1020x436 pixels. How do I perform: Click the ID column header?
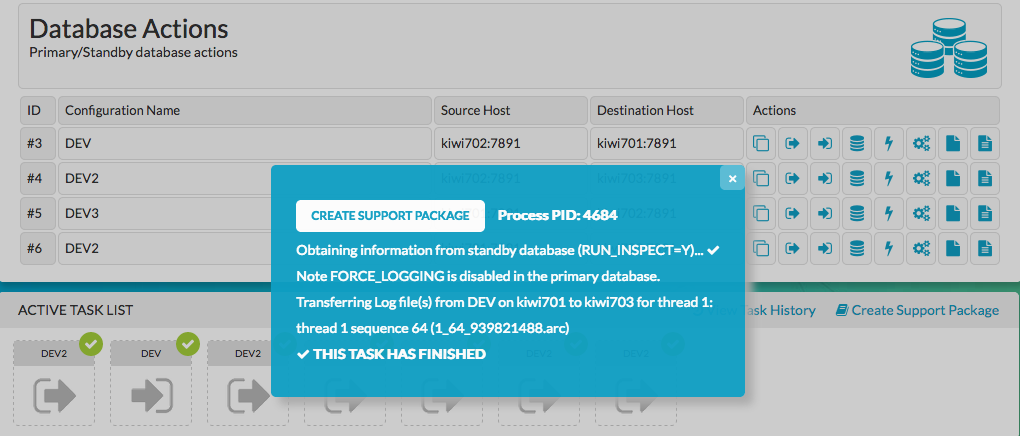click(38, 111)
